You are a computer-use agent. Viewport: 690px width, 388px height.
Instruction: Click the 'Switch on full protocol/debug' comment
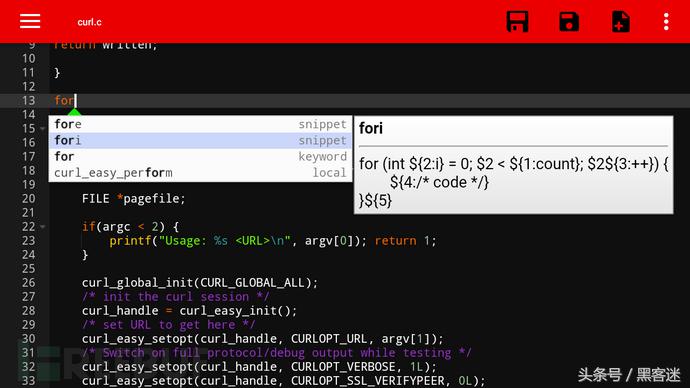pyautogui.click(x=276, y=353)
